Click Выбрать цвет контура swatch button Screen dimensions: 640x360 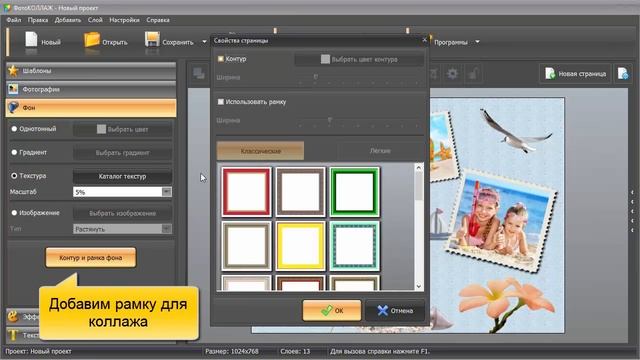coord(359,59)
